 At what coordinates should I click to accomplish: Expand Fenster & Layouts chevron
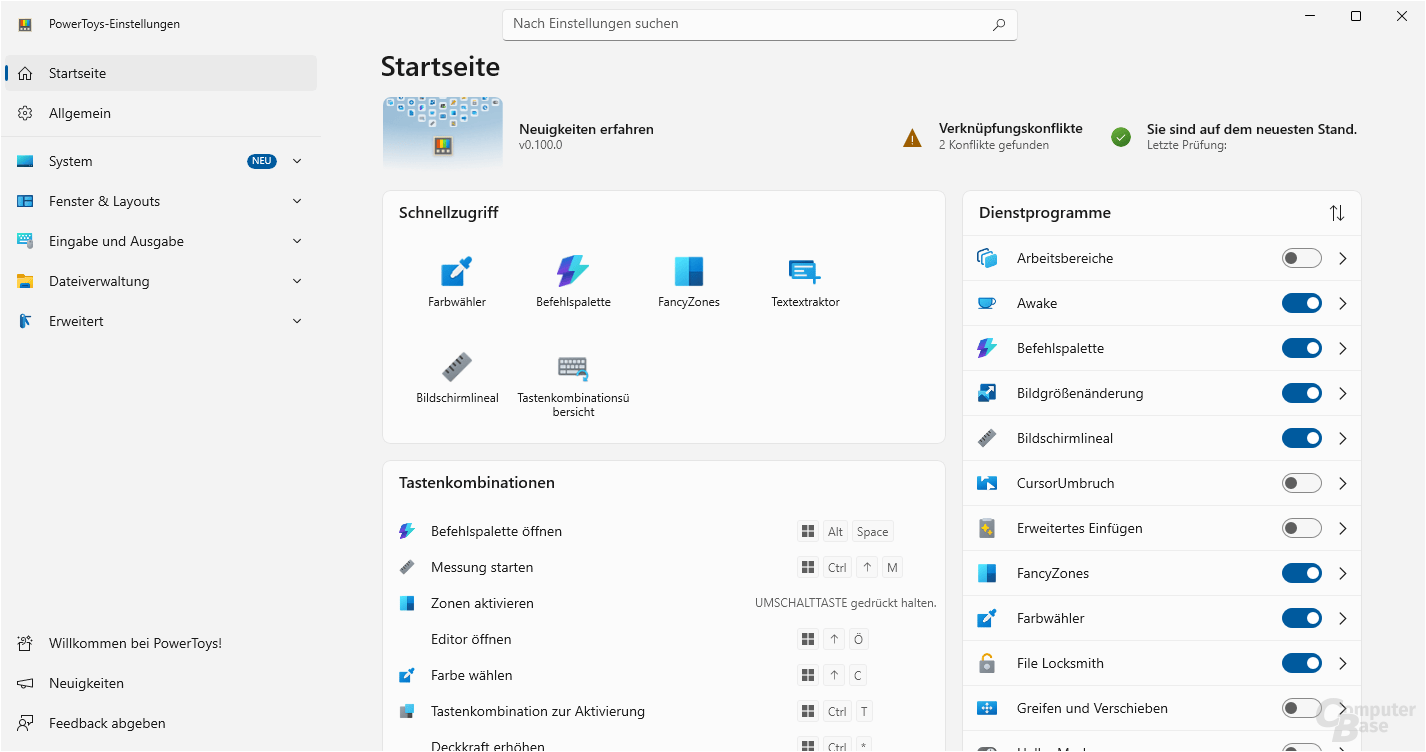(x=297, y=201)
